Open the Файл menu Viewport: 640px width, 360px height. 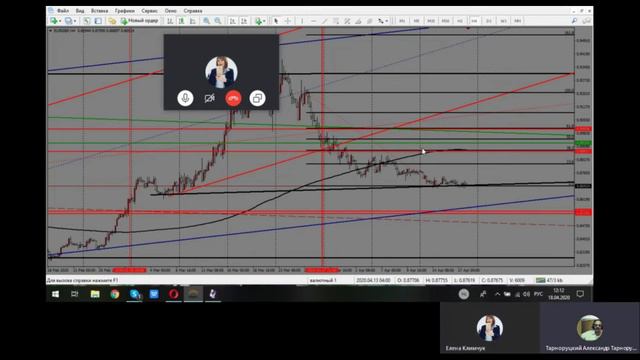point(63,11)
